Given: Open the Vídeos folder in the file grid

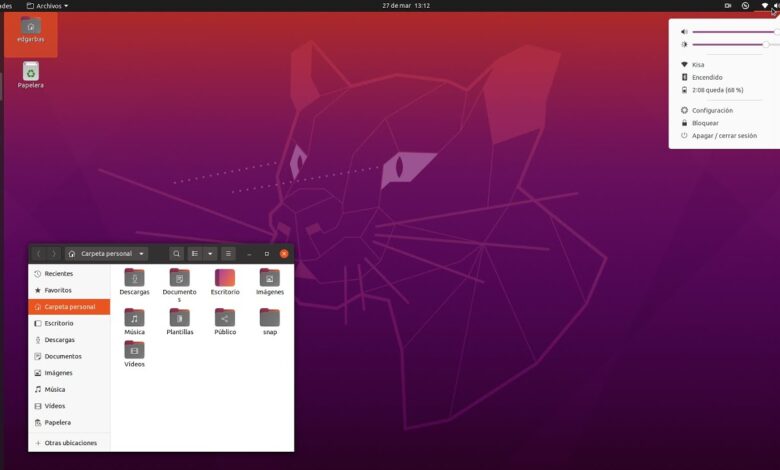Looking at the screenshot, I should [x=134, y=354].
